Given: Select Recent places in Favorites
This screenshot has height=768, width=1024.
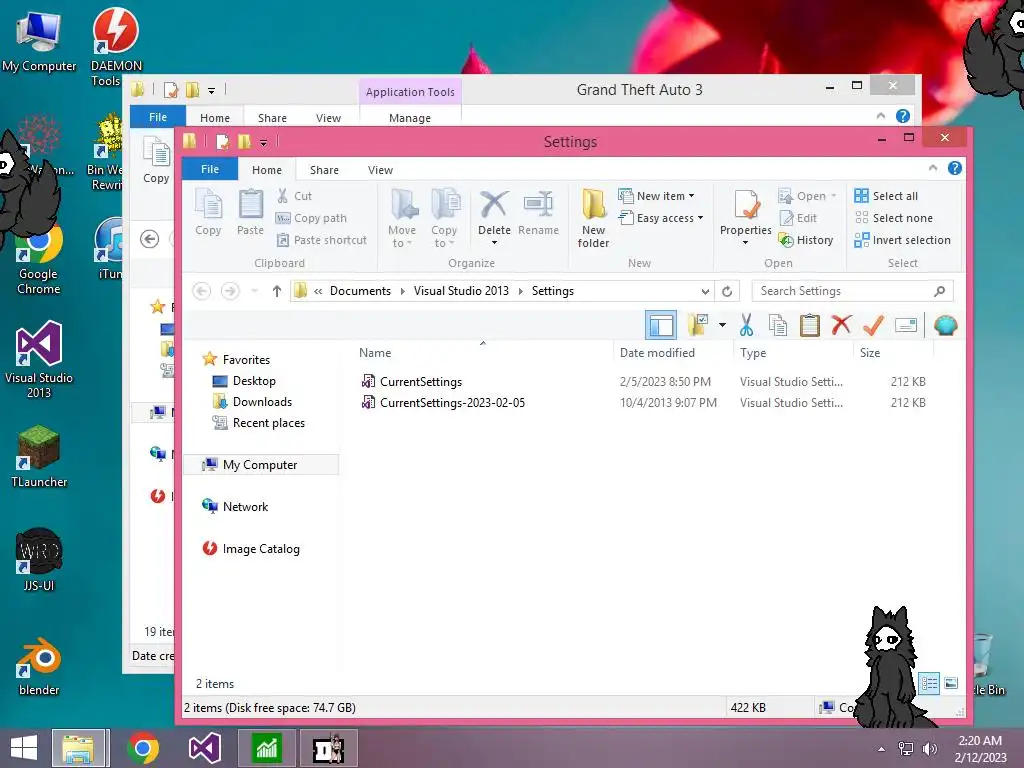Looking at the screenshot, I should point(259,423).
